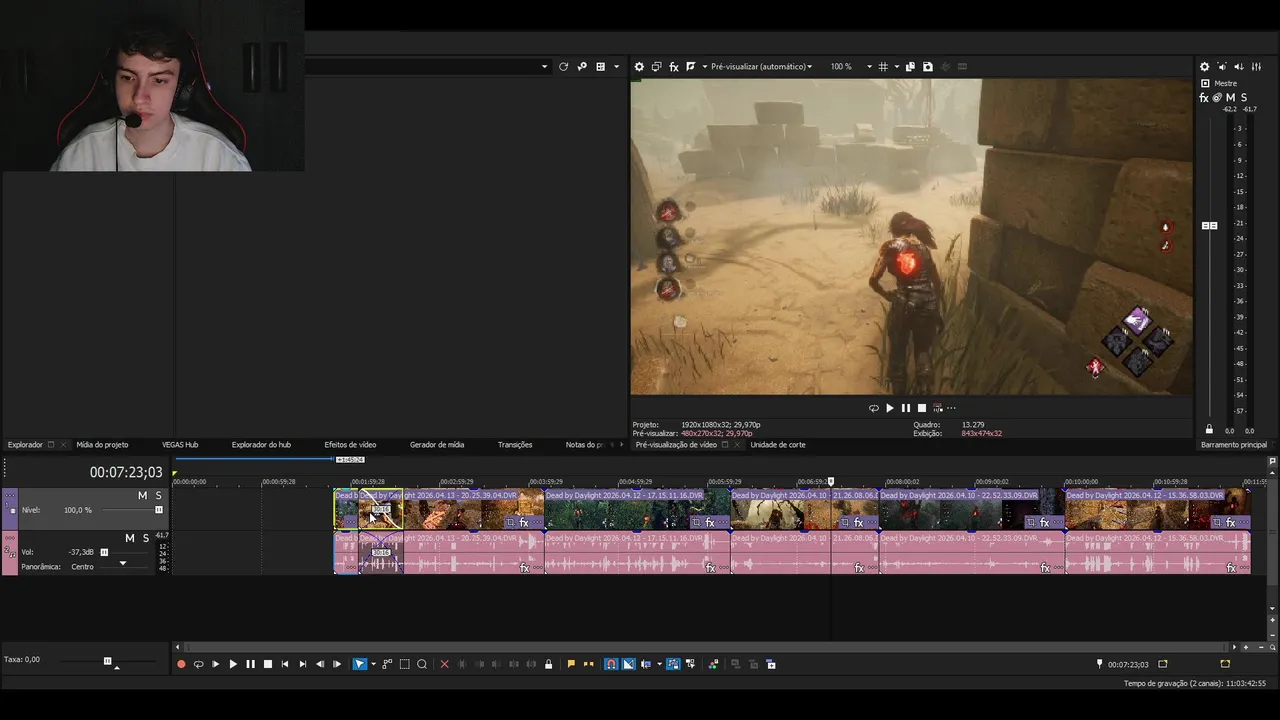
Task: Open the Explorador do hub tab
Action: click(x=261, y=445)
